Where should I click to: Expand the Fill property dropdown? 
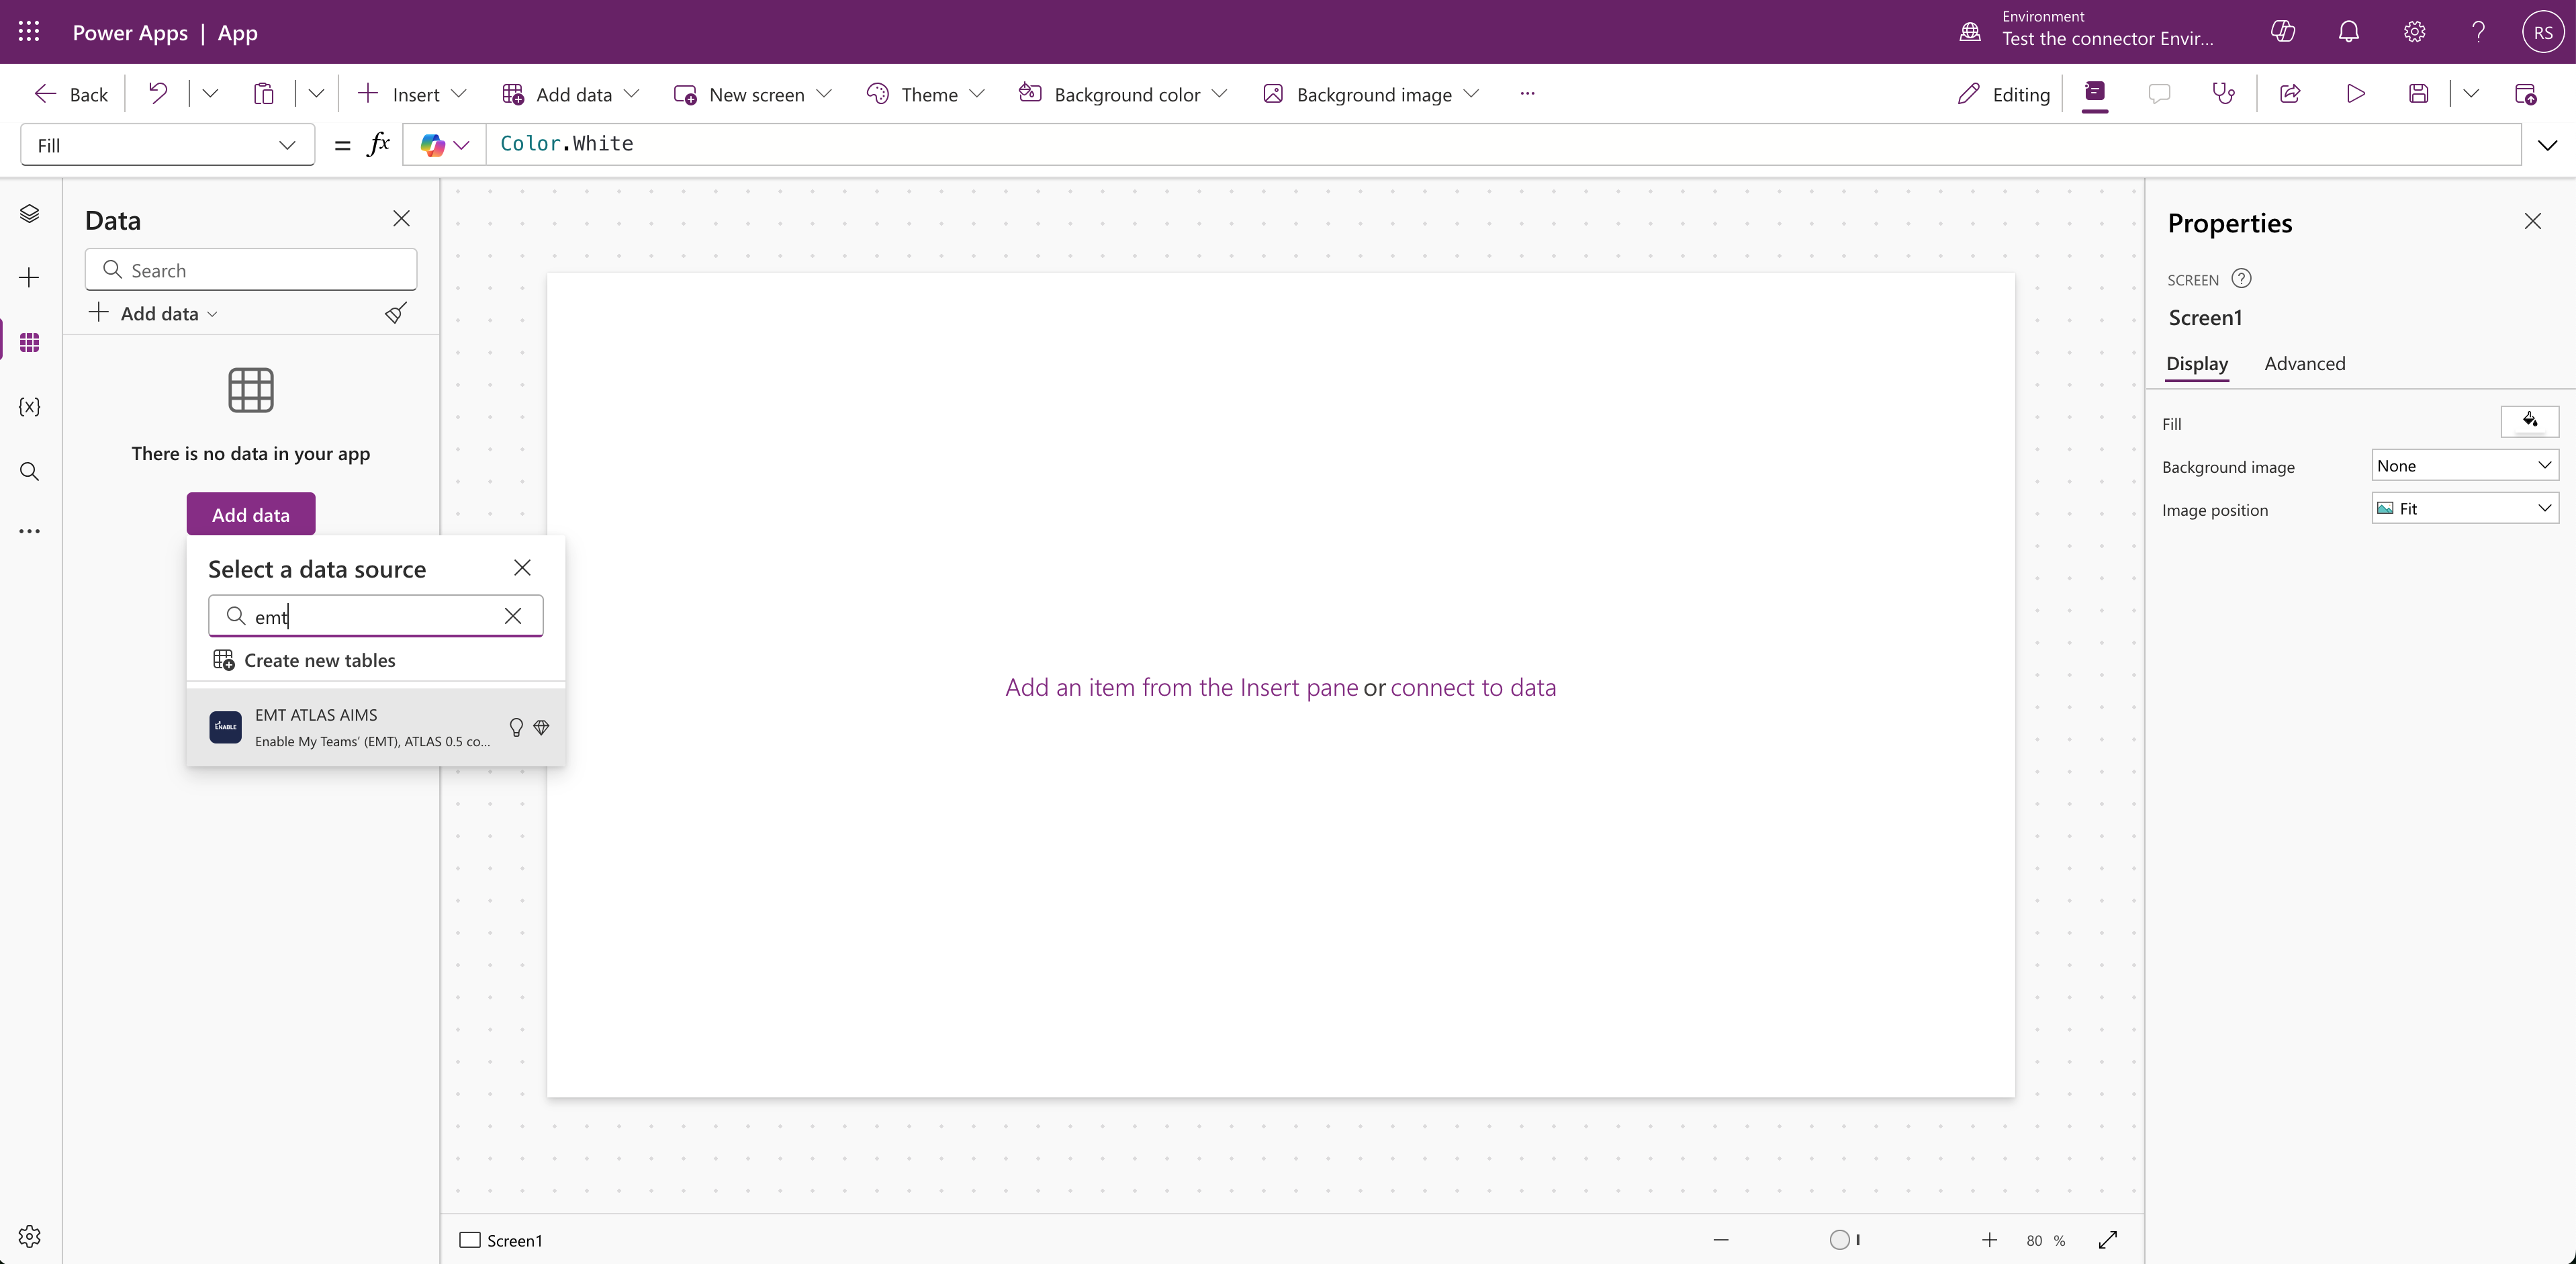pos(167,145)
